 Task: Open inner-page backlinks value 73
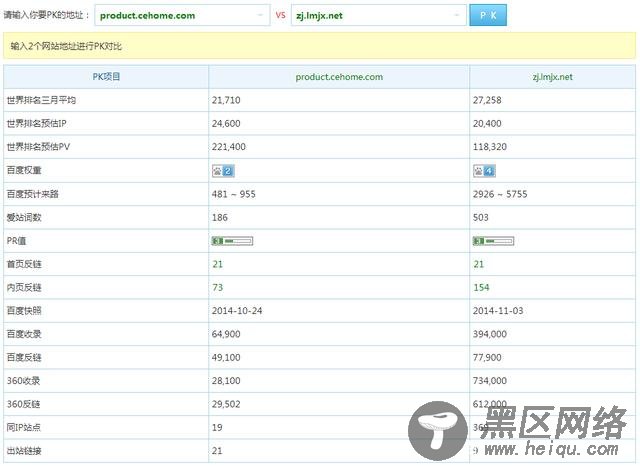click(218, 288)
